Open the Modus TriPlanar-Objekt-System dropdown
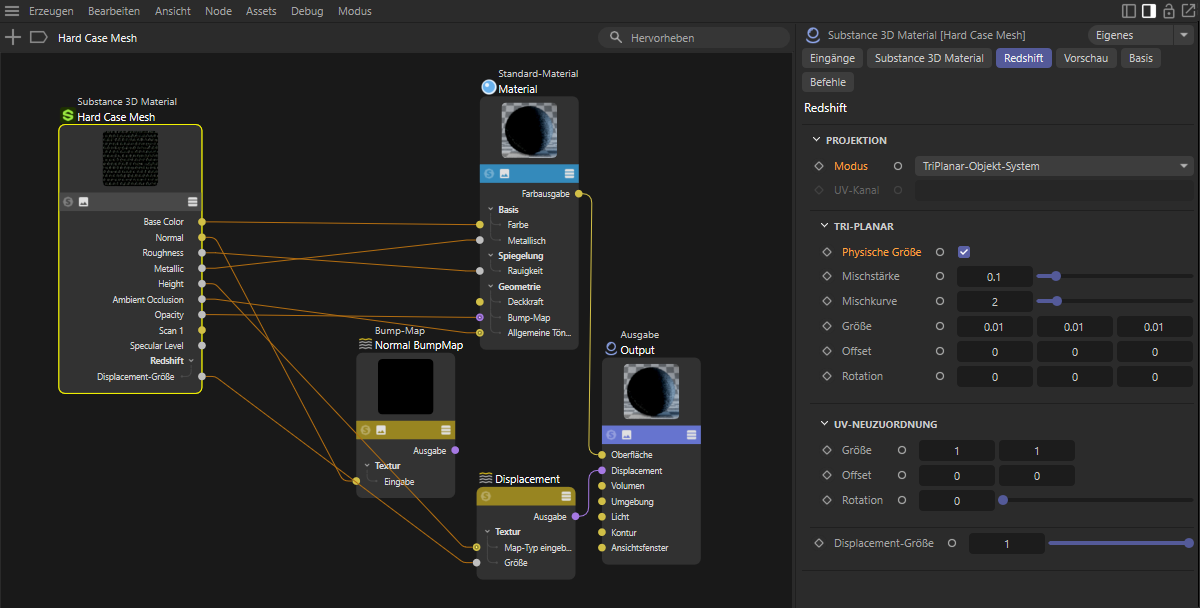Viewport: 1200px width, 608px height. point(1054,166)
